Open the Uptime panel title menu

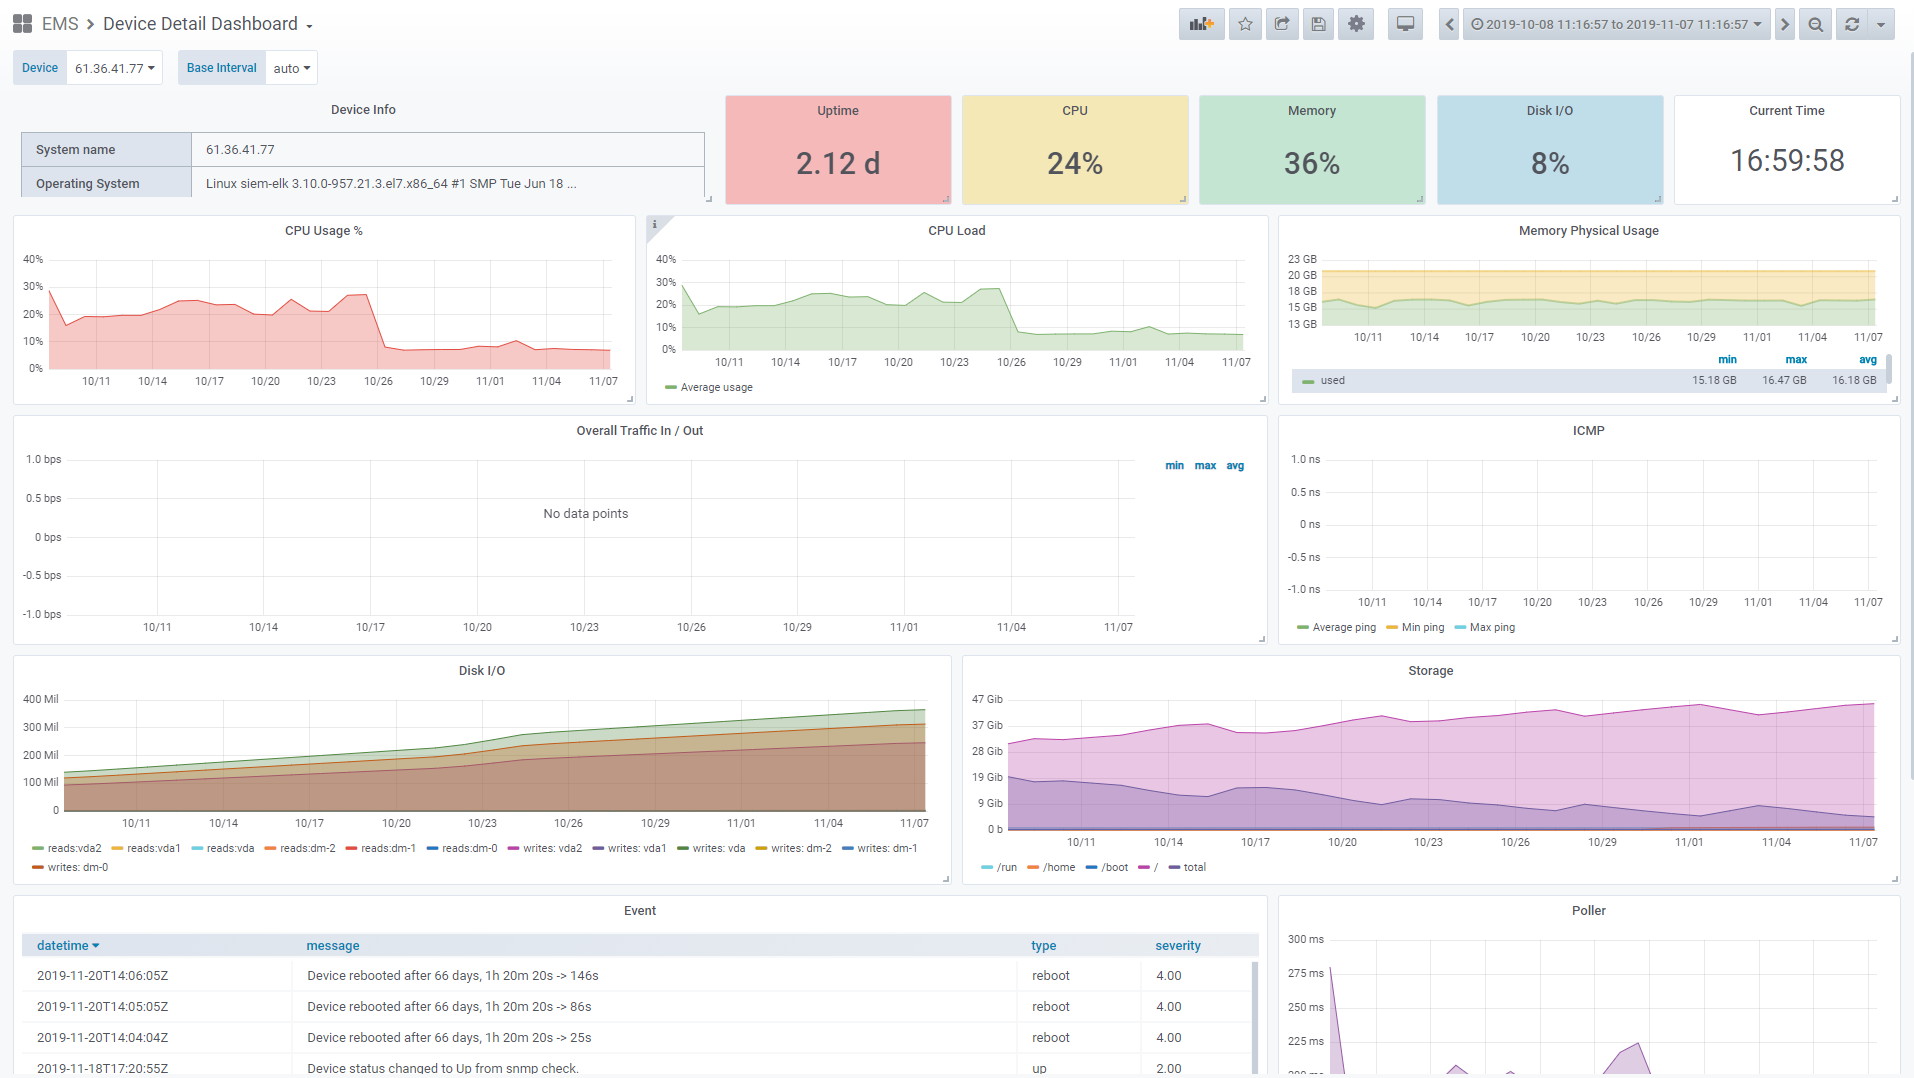(838, 111)
